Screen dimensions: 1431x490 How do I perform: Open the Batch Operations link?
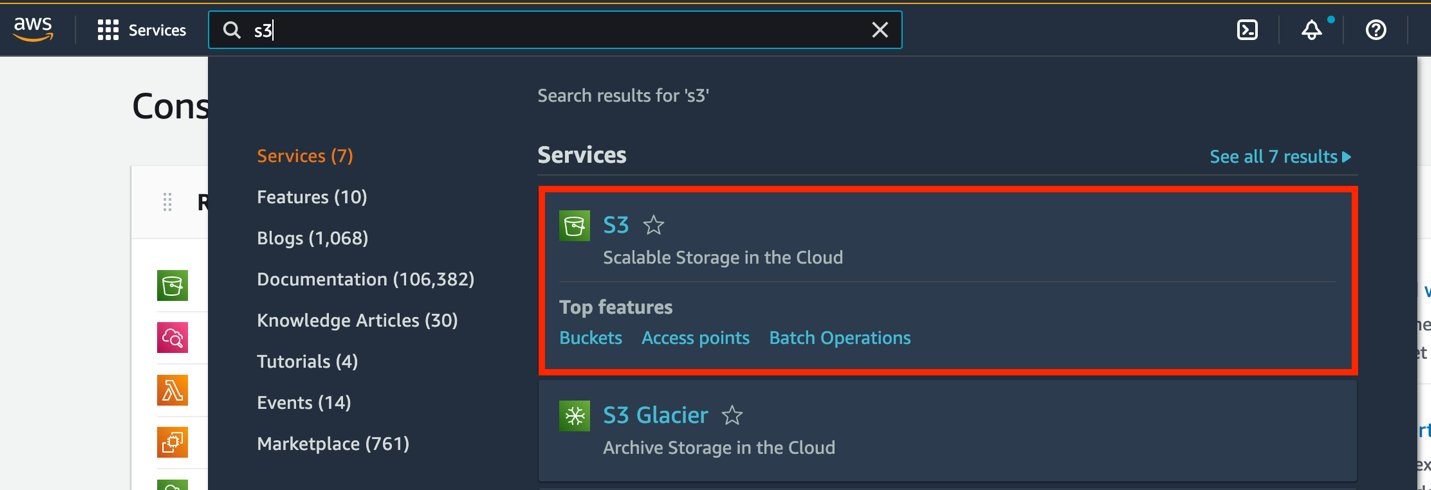[x=839, y=338]
